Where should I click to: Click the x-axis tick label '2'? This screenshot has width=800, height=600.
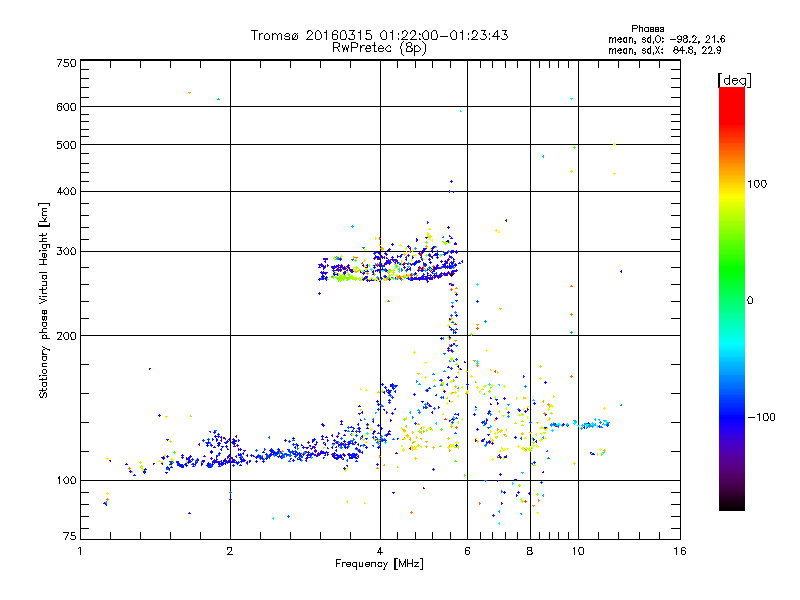click(x=230, y=551)
